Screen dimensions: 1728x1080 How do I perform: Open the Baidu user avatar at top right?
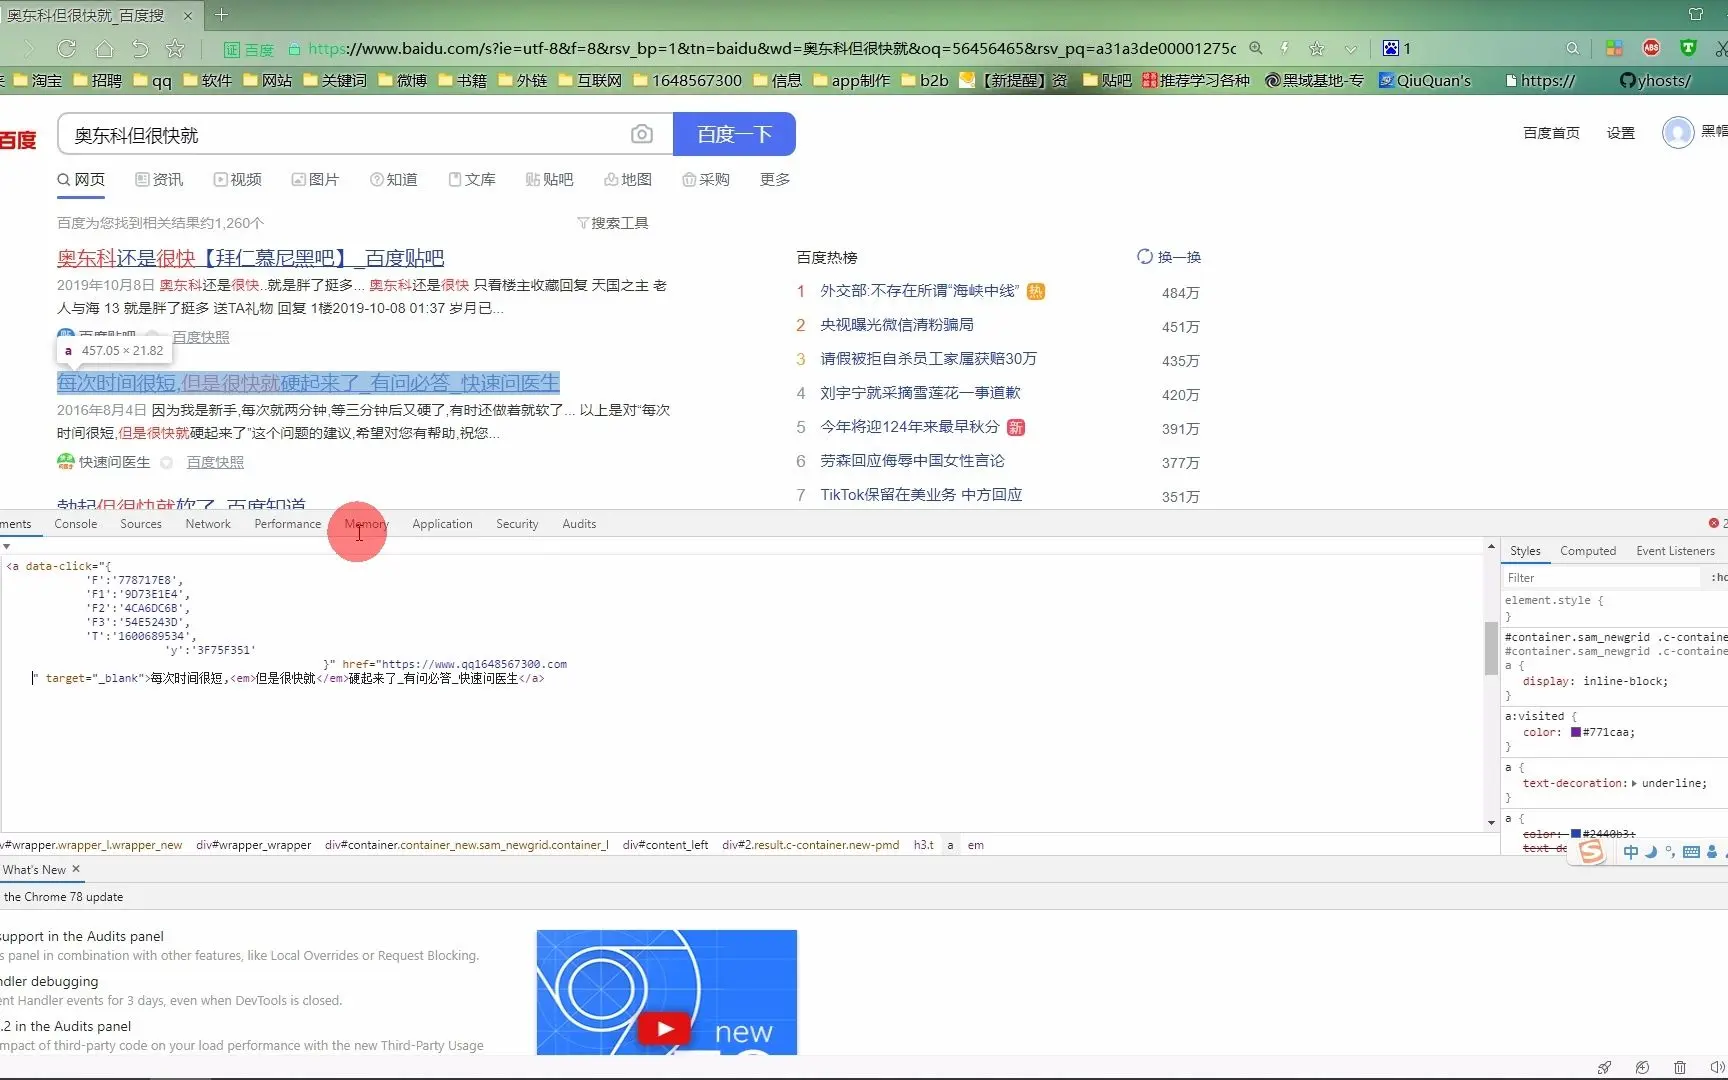1677,133
